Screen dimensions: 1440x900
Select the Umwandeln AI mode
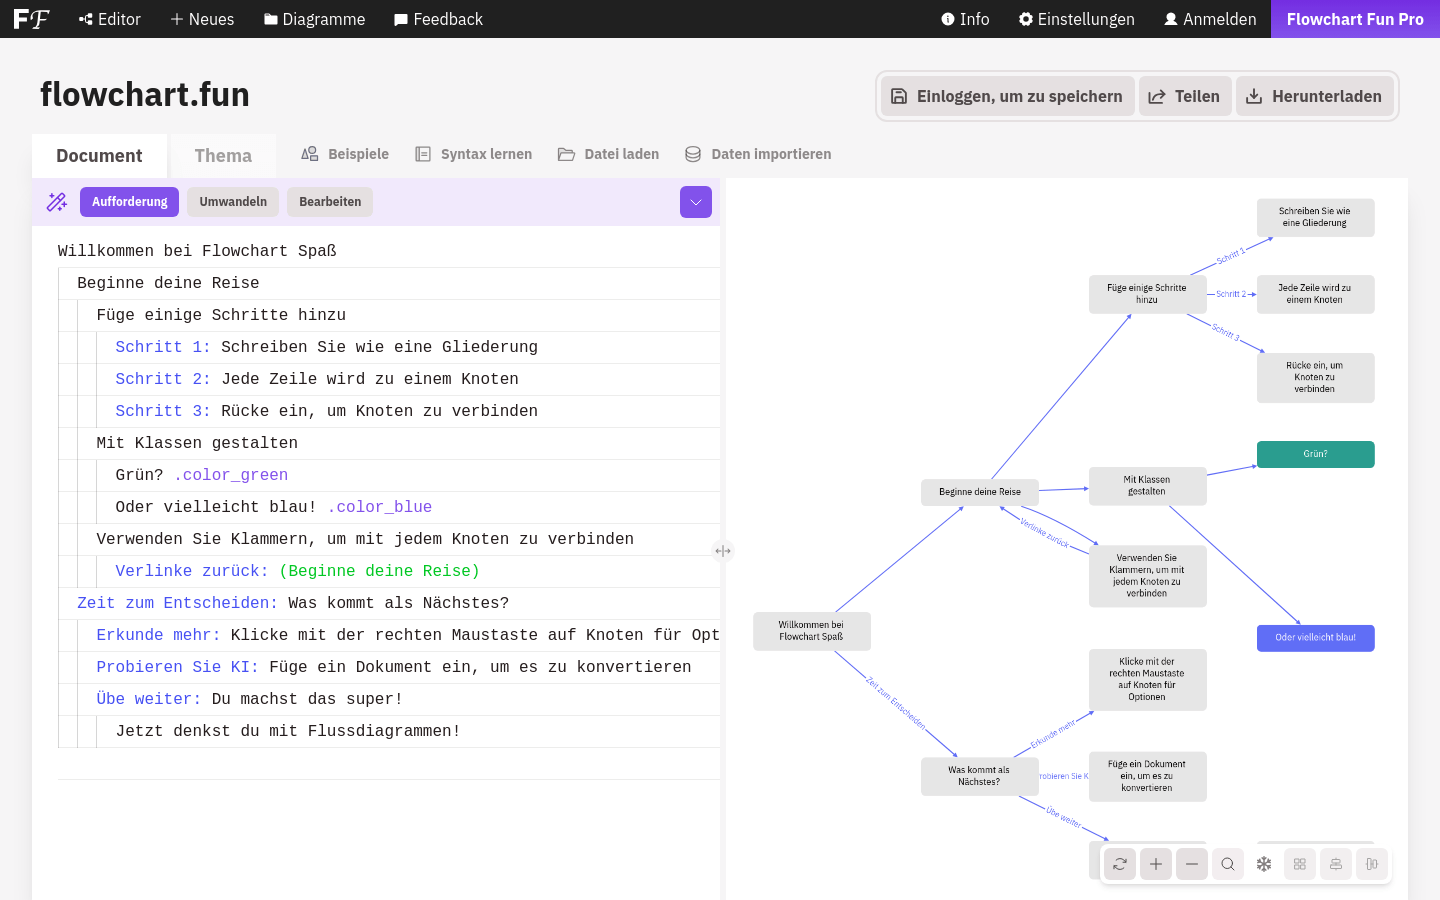coord(233,202)
